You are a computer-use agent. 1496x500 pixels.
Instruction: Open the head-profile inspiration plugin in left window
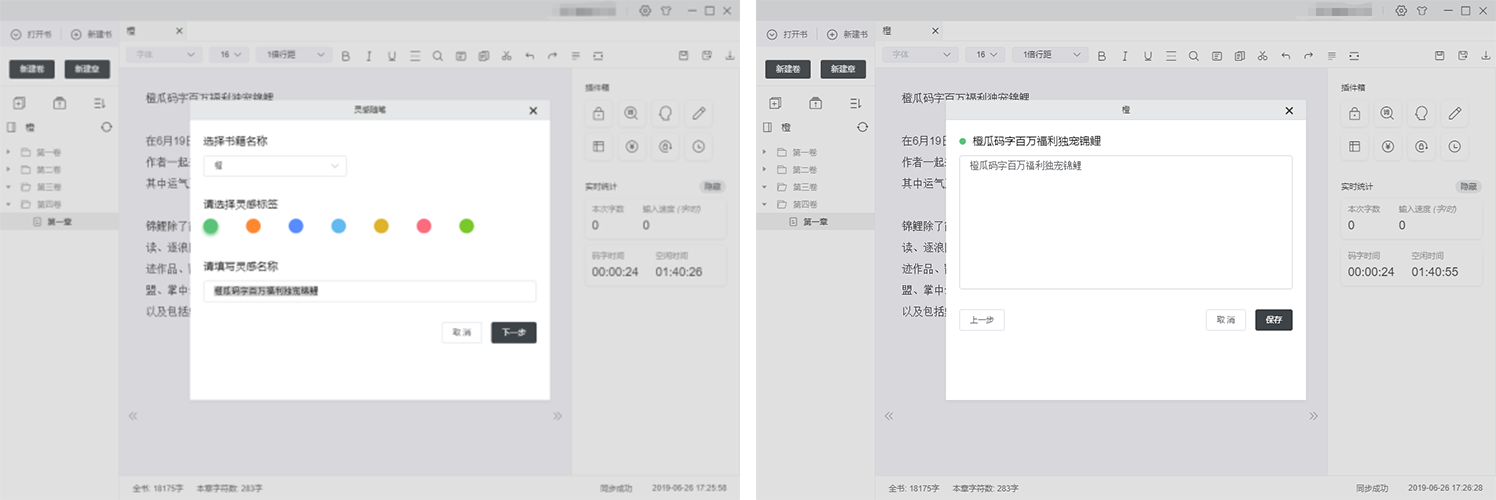(x=665, y=113)
